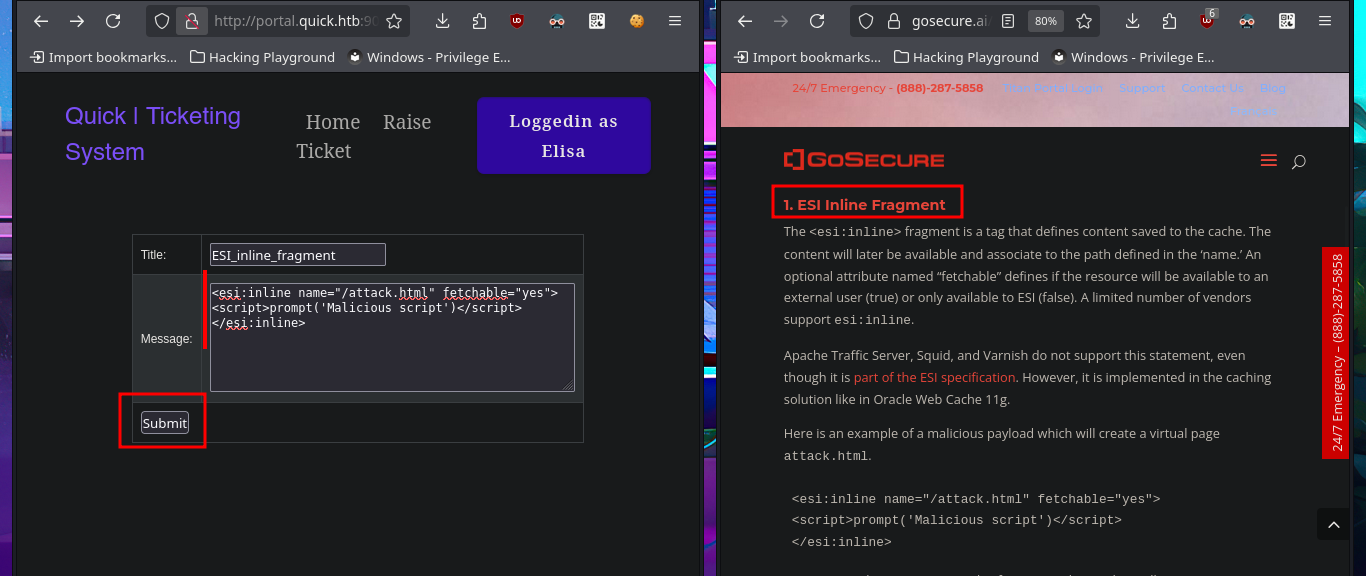This screenshot has height=576, width=1366.
Task: Reload the gosecure.ai page
Action: tap(817, 21)
